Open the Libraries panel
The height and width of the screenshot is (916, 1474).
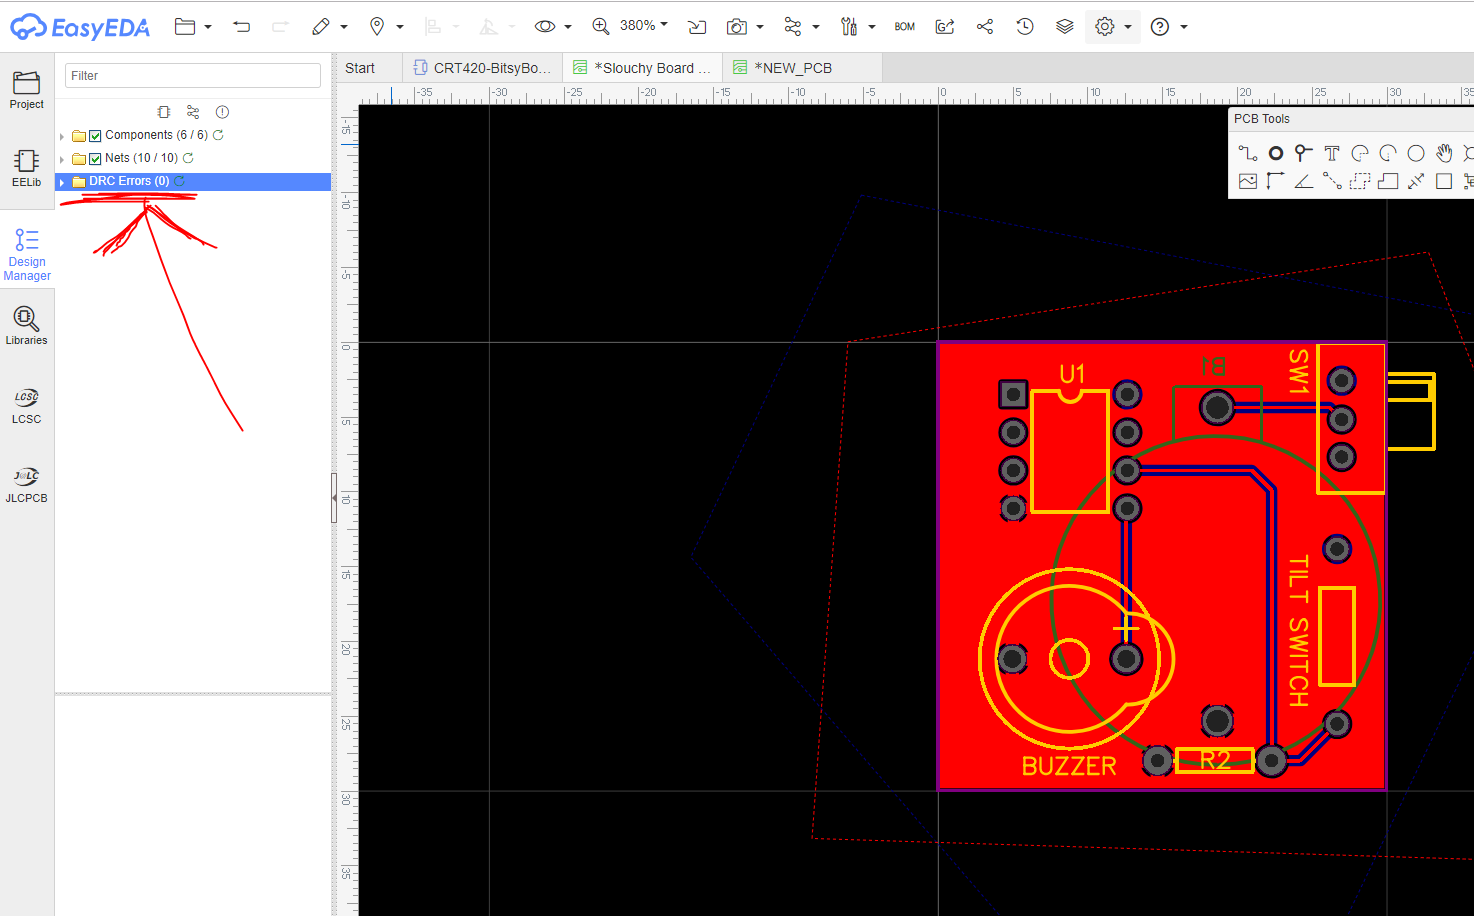(x=27, y=326)
